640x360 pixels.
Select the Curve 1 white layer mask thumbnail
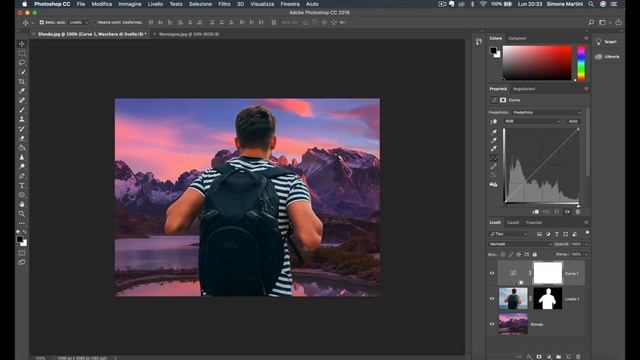point(548,273)
